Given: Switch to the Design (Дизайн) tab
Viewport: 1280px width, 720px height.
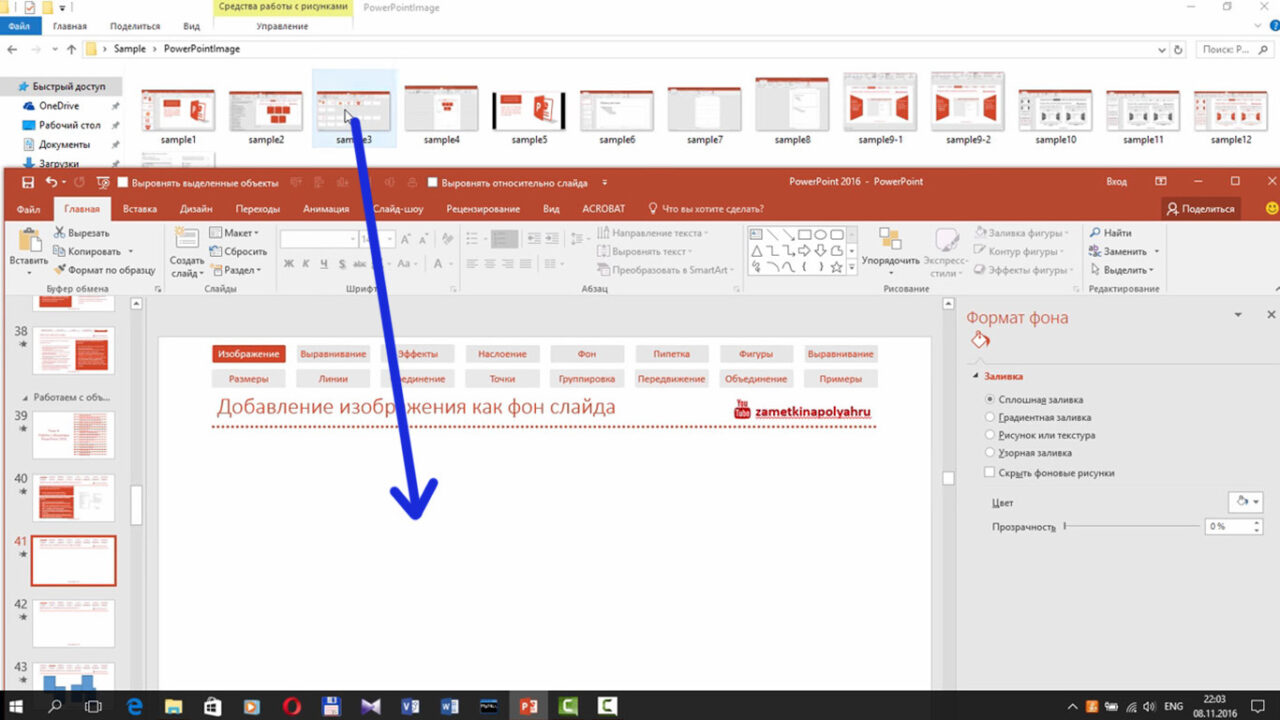Looking at the screenshot, I should 196,209.
